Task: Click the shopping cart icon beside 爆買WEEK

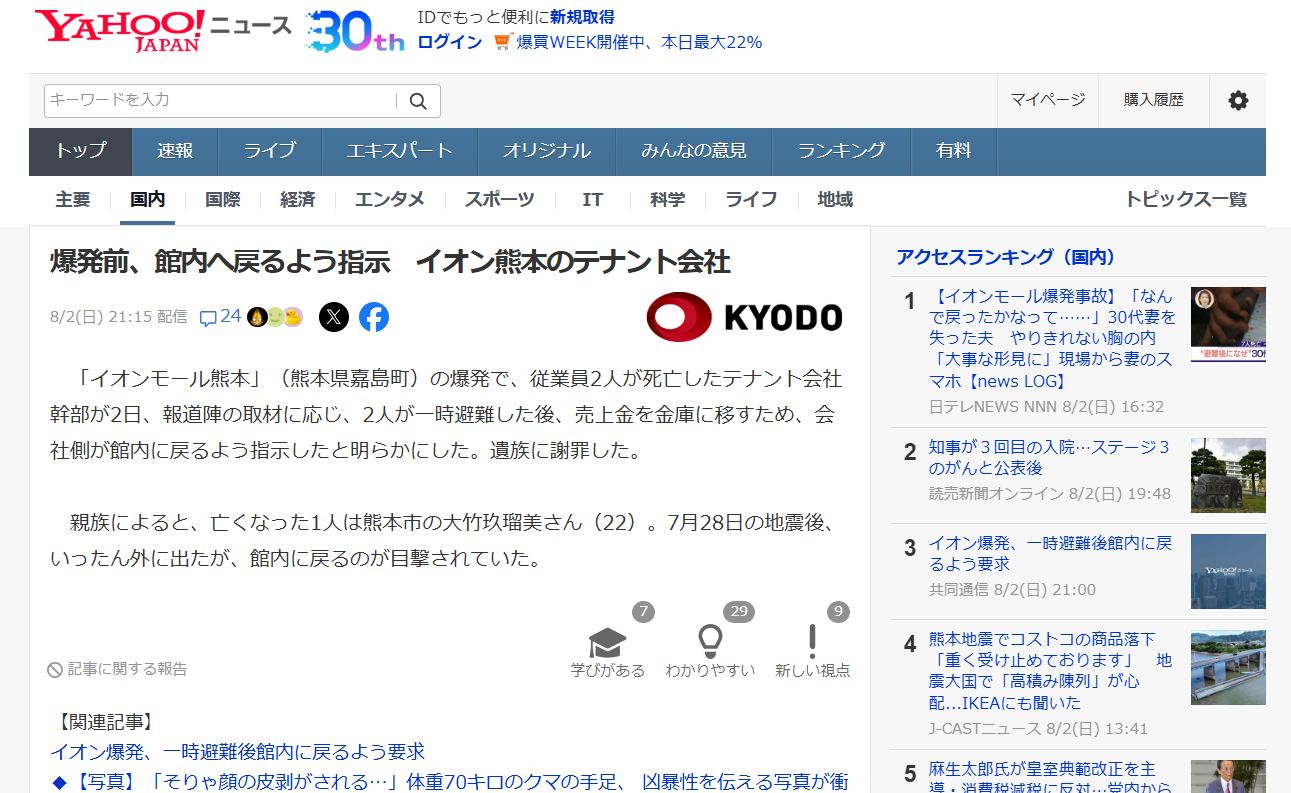Action: tap(503, 42)
